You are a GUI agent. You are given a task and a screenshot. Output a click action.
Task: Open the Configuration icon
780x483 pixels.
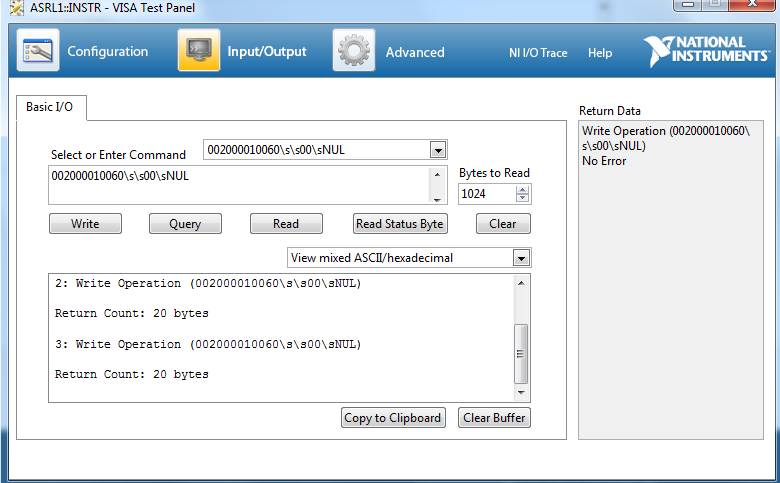pyautogui.click(x=38, y=50)
